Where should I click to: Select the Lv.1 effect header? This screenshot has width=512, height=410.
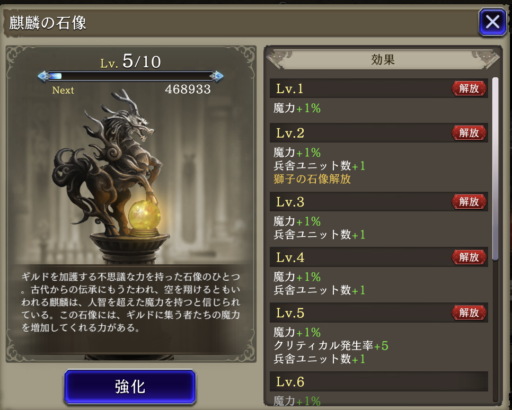click(379, 88)
